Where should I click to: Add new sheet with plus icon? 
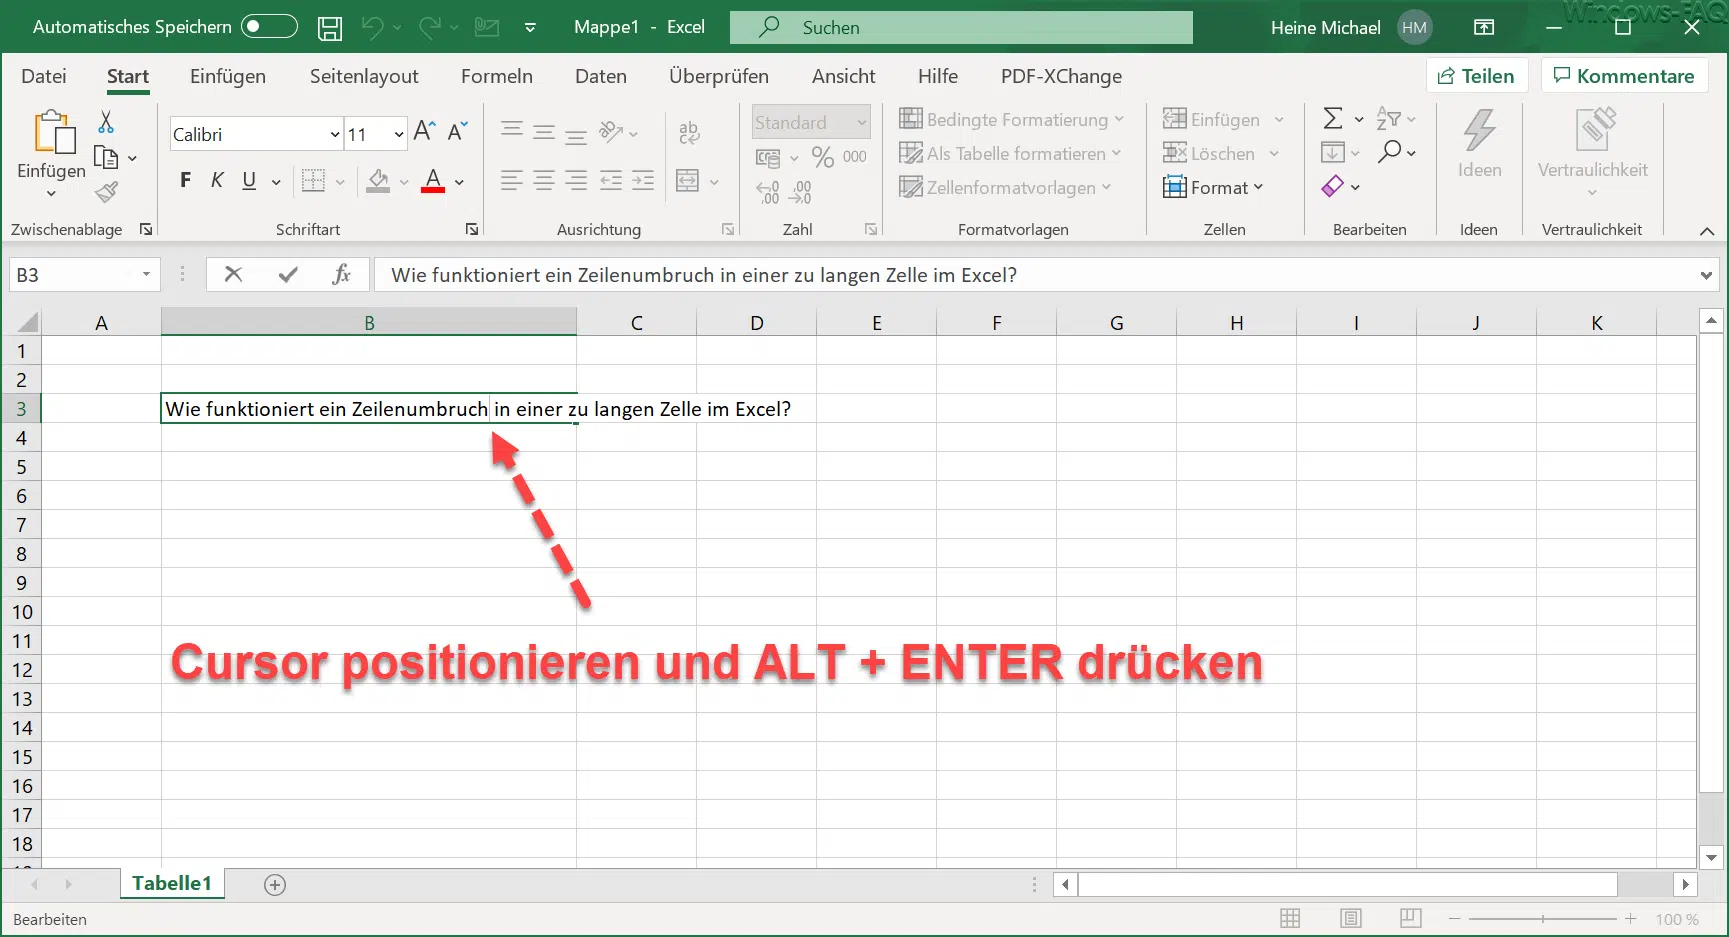click(x=275, y=884)
